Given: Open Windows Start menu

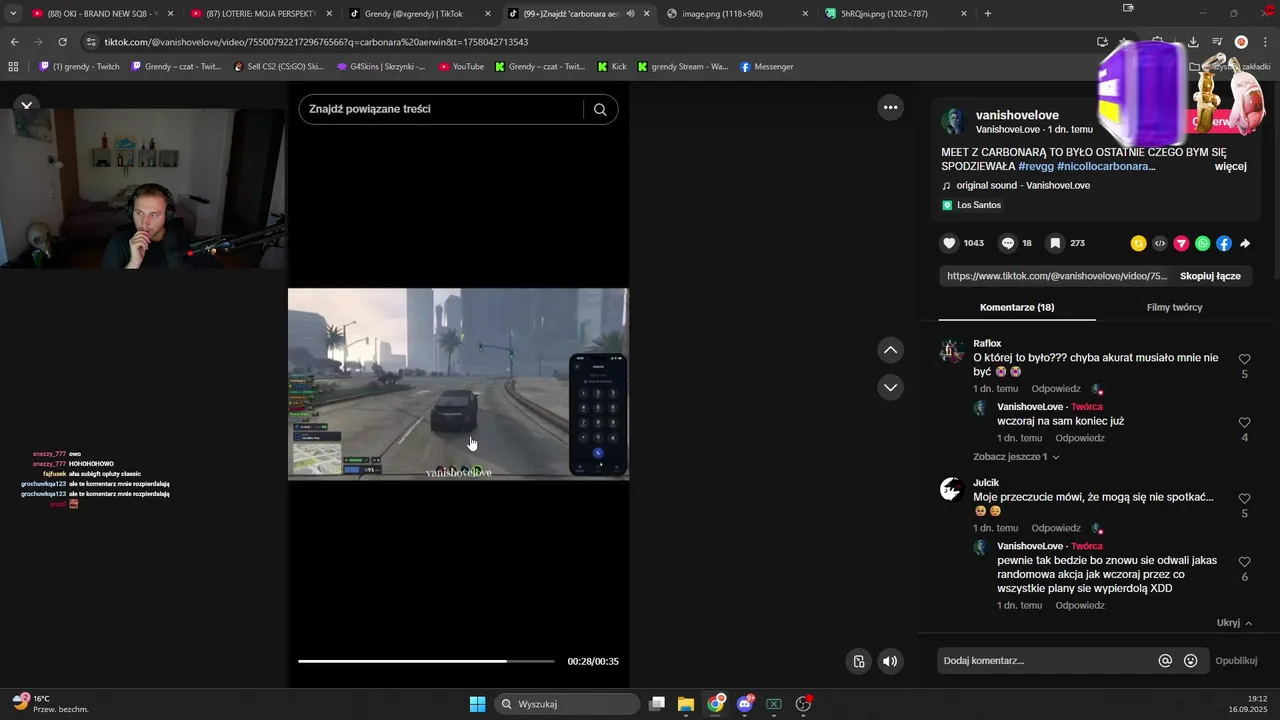Looking at the screenshot, I should (477, 704).
